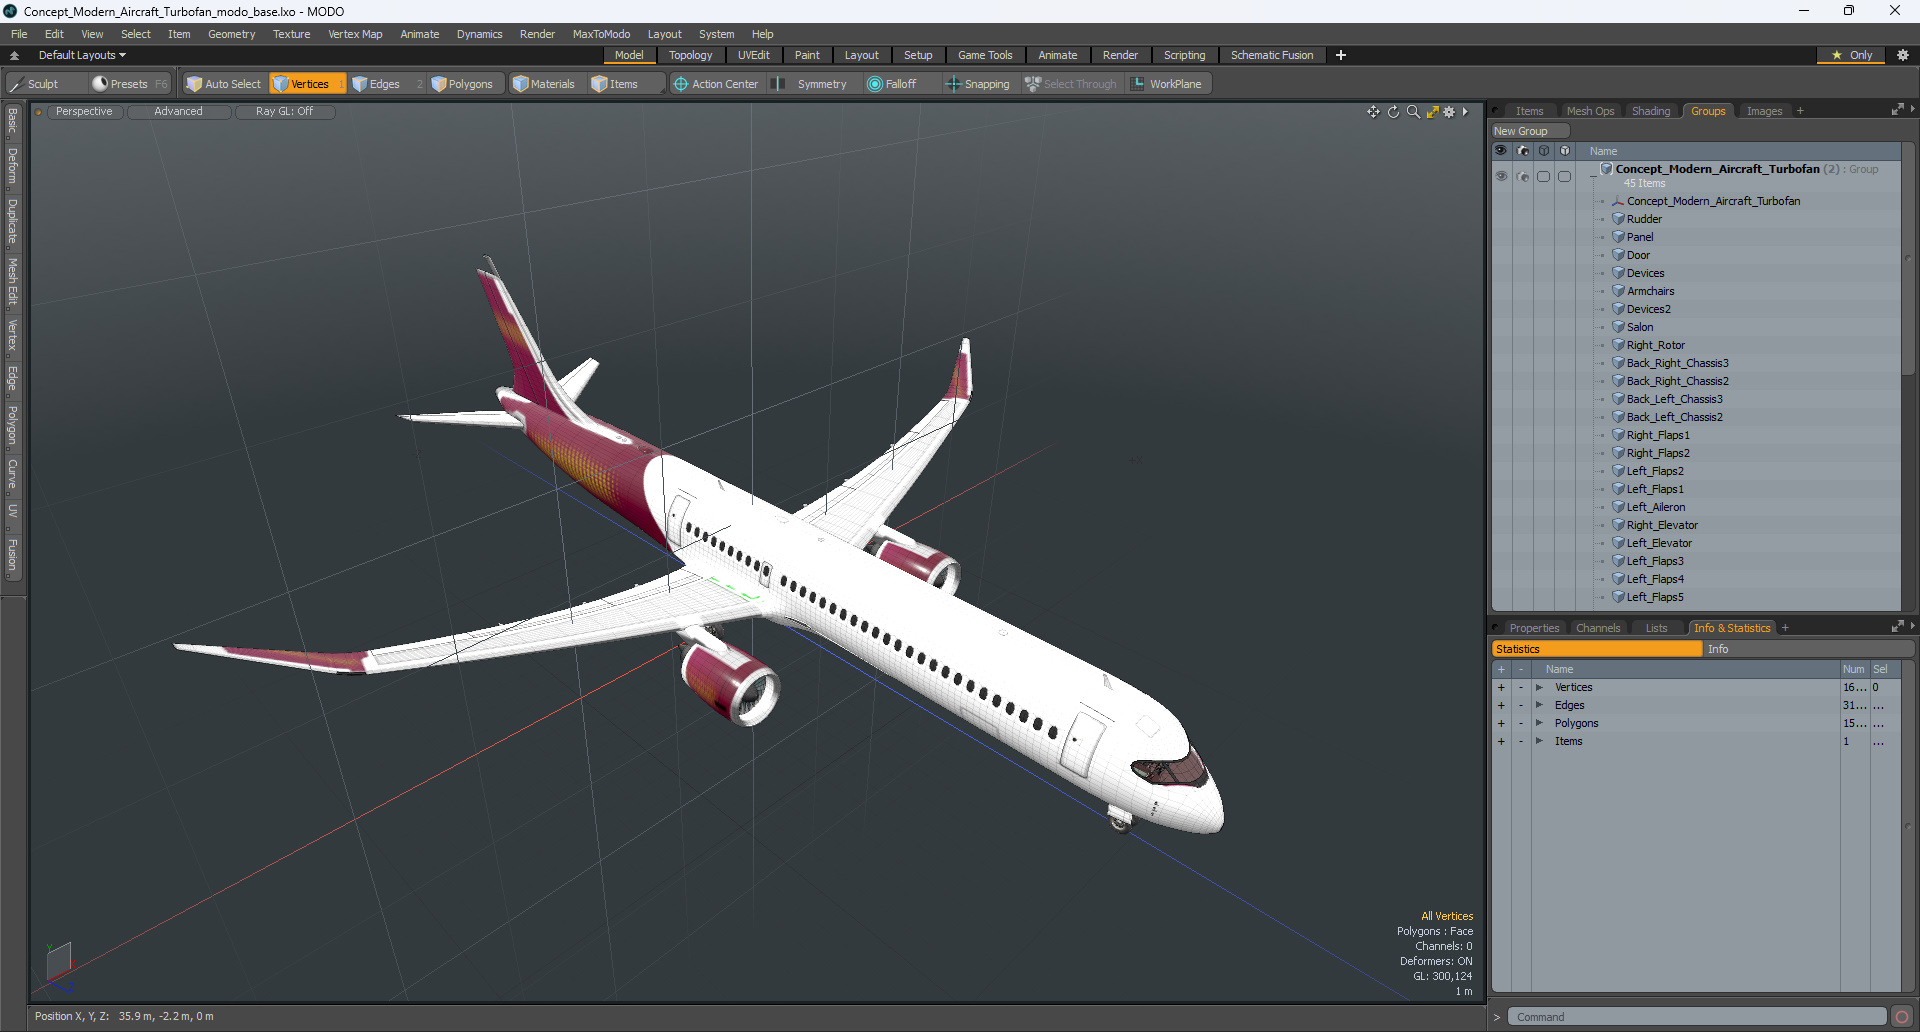Image resolution: width=1920 pixels, height=1032 pixels.
Task: Tick the second checkbox in group row
Action: [x=1565, y=176]
